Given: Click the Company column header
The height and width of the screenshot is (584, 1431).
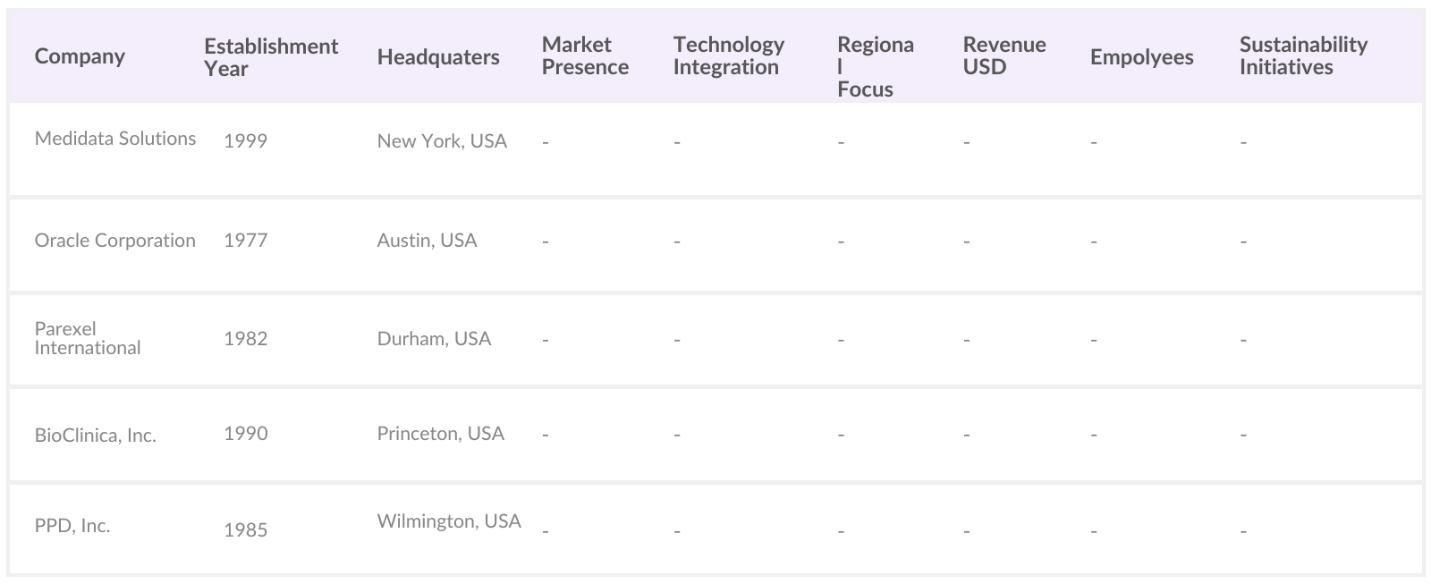Looking at the screenshot, I should [80, 57].
